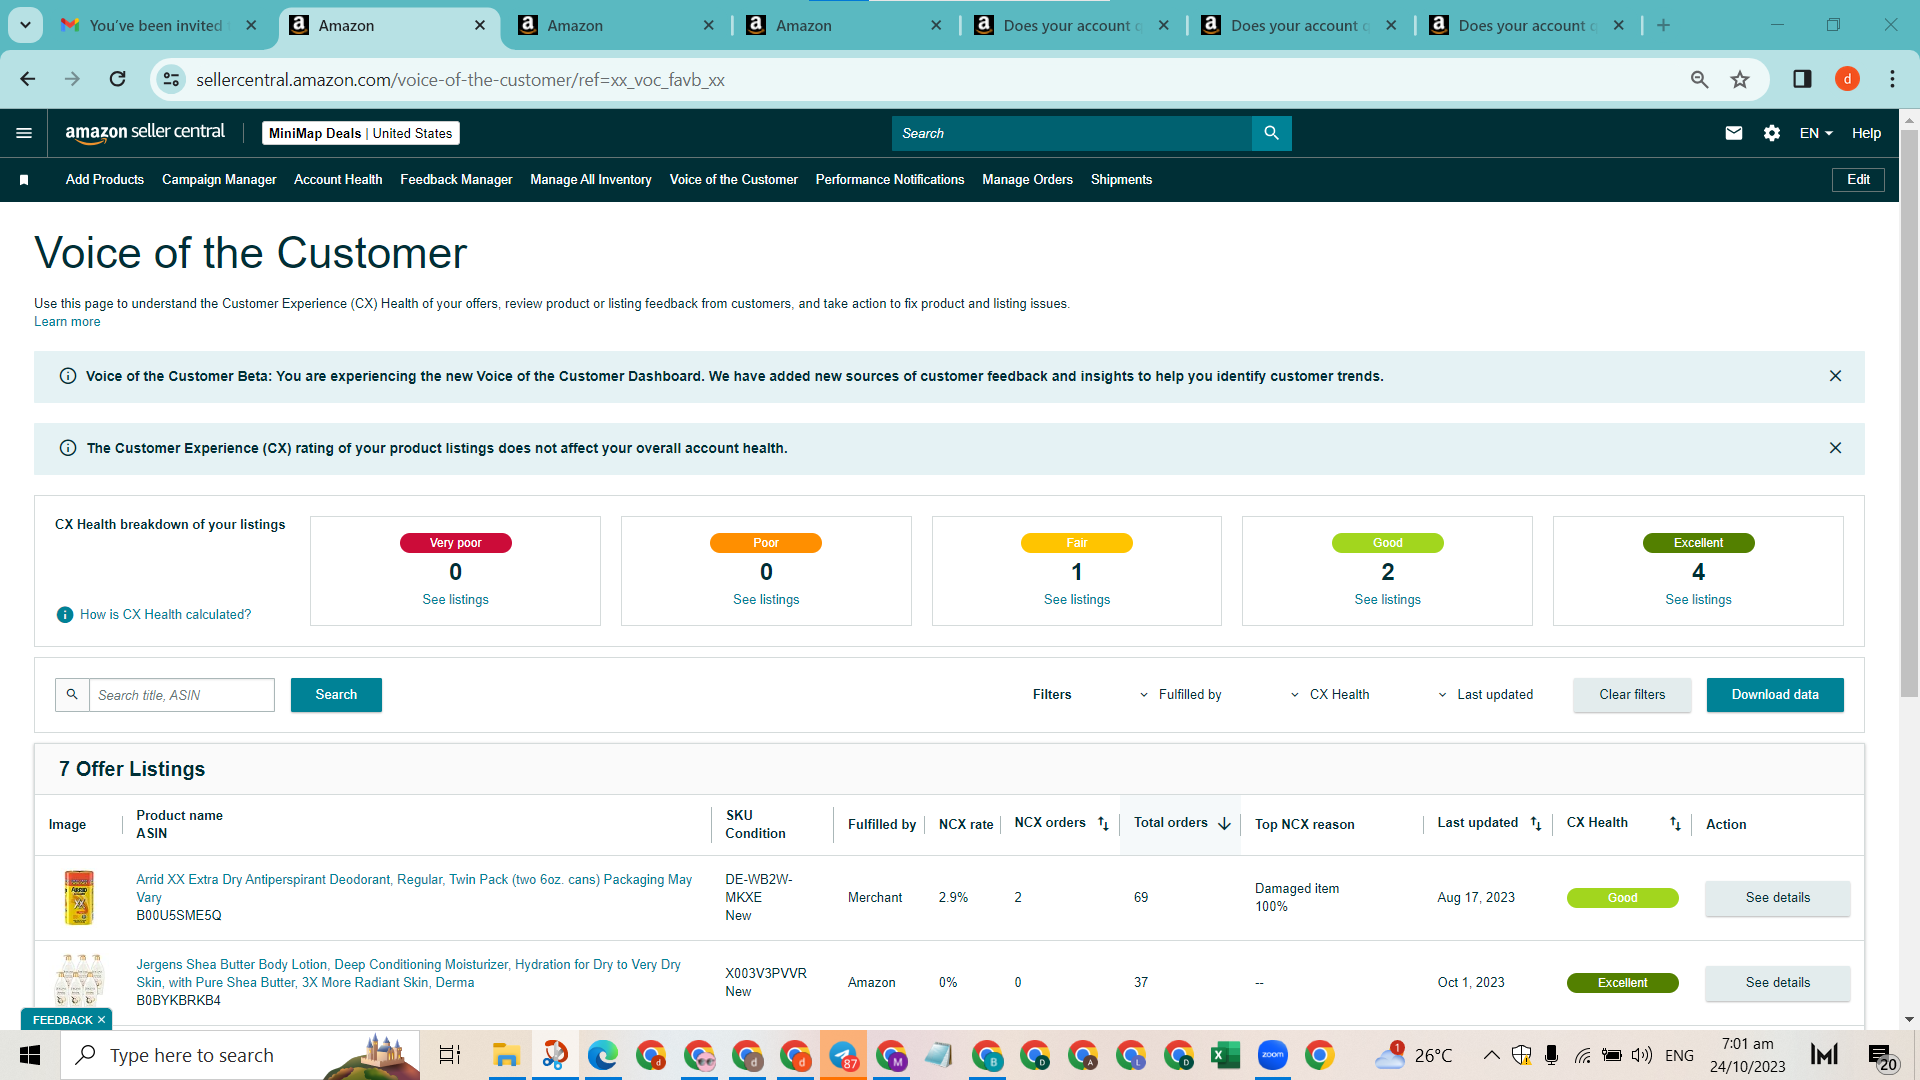Image resolution: width=1920 pixels, height=1080 pixels.
Task: Open the Chrome profile avatar
Action: tap(1847, 79)
